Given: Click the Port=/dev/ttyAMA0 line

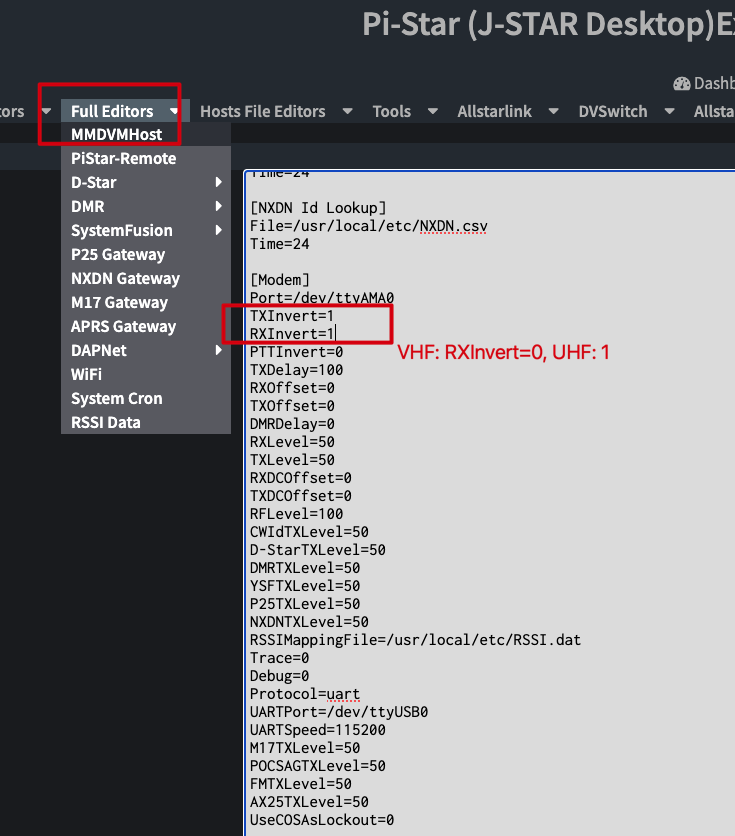Looking at the screenshot, I should pos(322,298).
